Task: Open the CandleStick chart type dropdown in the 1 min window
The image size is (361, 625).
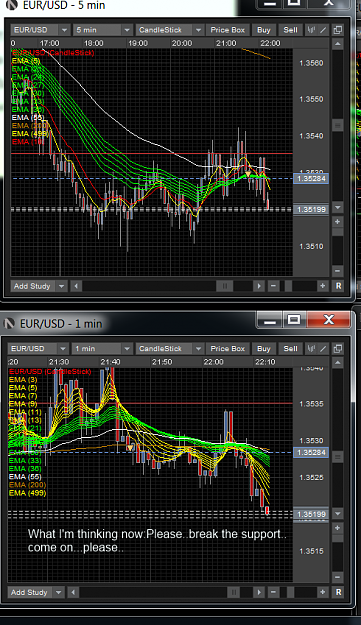Action: tap(170, 349)
